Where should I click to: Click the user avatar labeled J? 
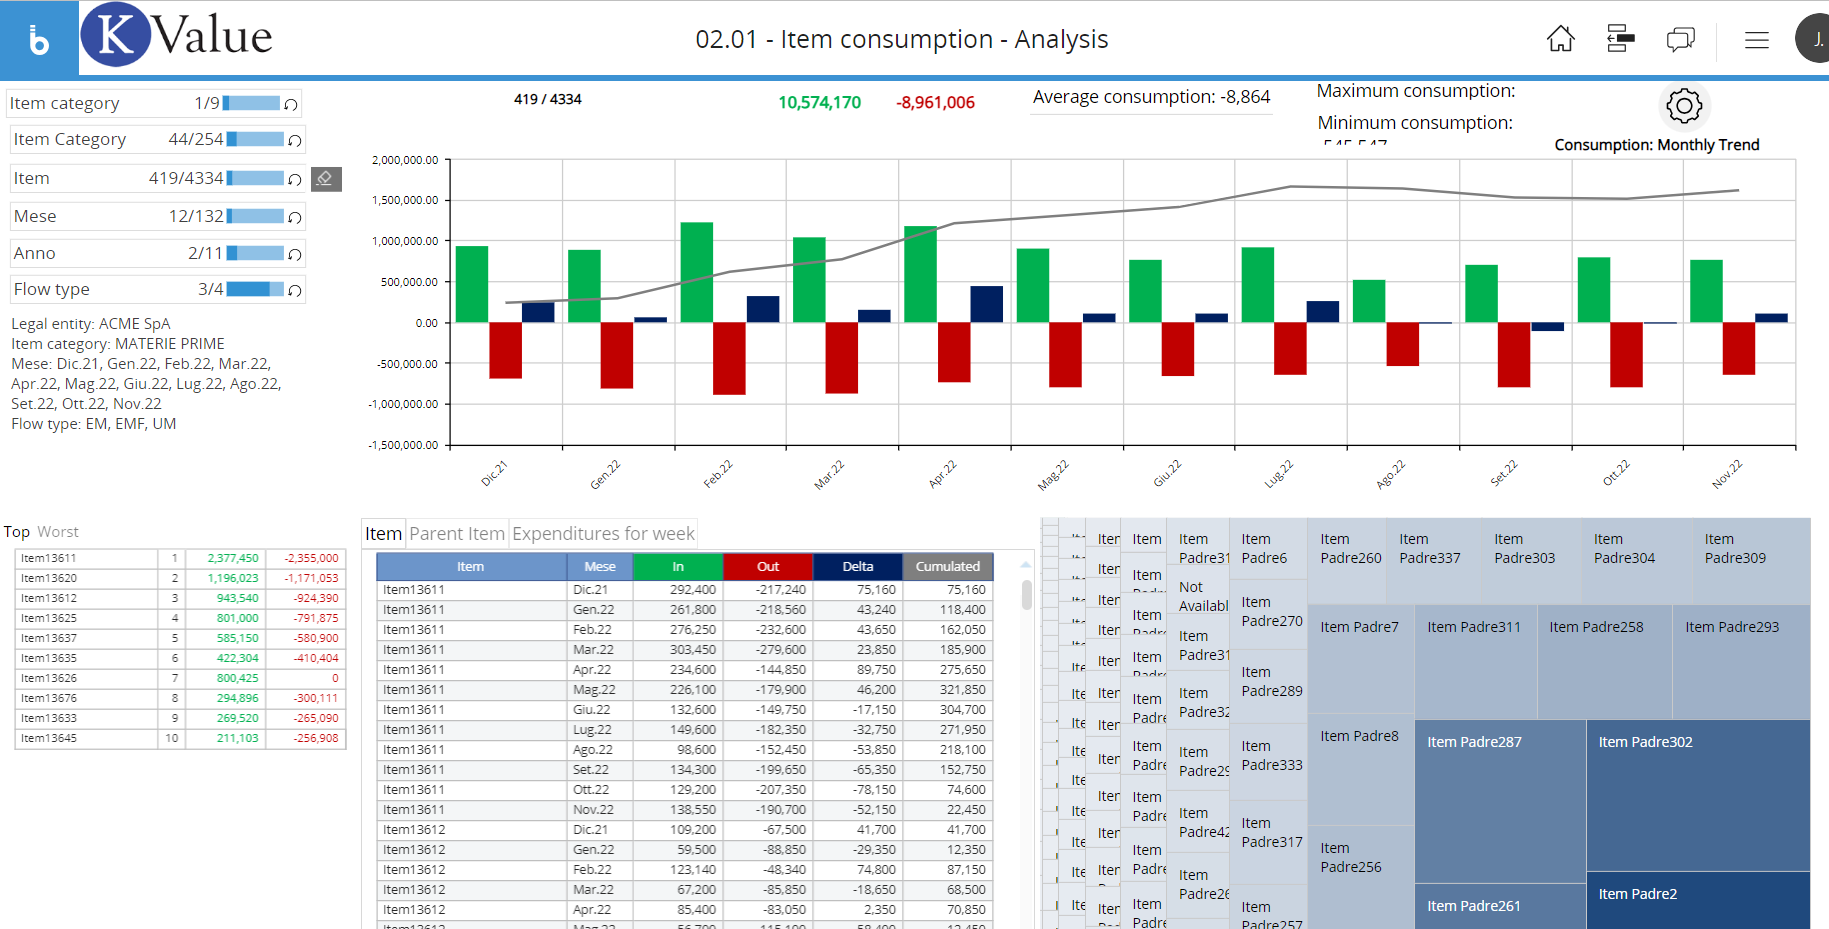(x=1815, y=39)
